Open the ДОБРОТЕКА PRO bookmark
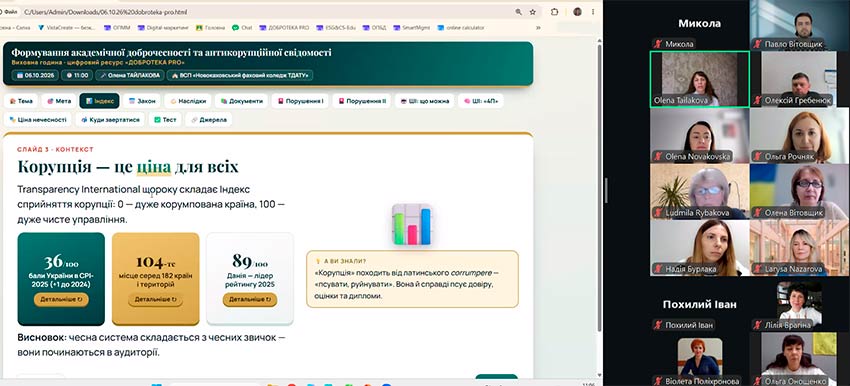This screenshot has height=386, width=850. [x=284, y=28]
